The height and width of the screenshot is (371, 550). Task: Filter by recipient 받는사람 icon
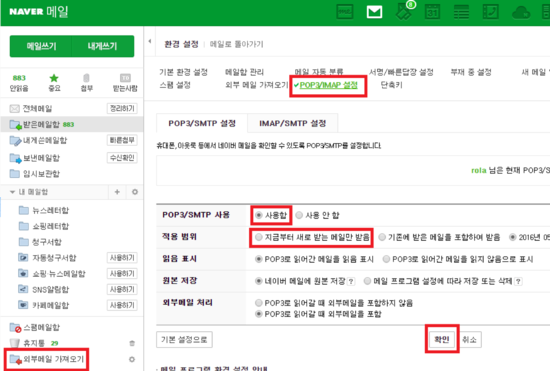point(125,83)
